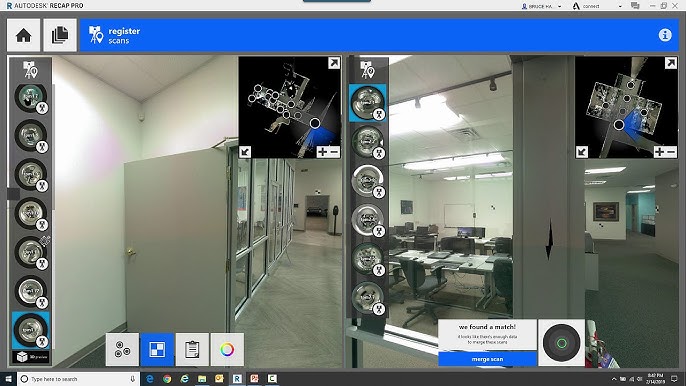Image resolution: width=686 pixels, height=386 pixels.
Task: Go to the Home screen
Action: (24, 35)
